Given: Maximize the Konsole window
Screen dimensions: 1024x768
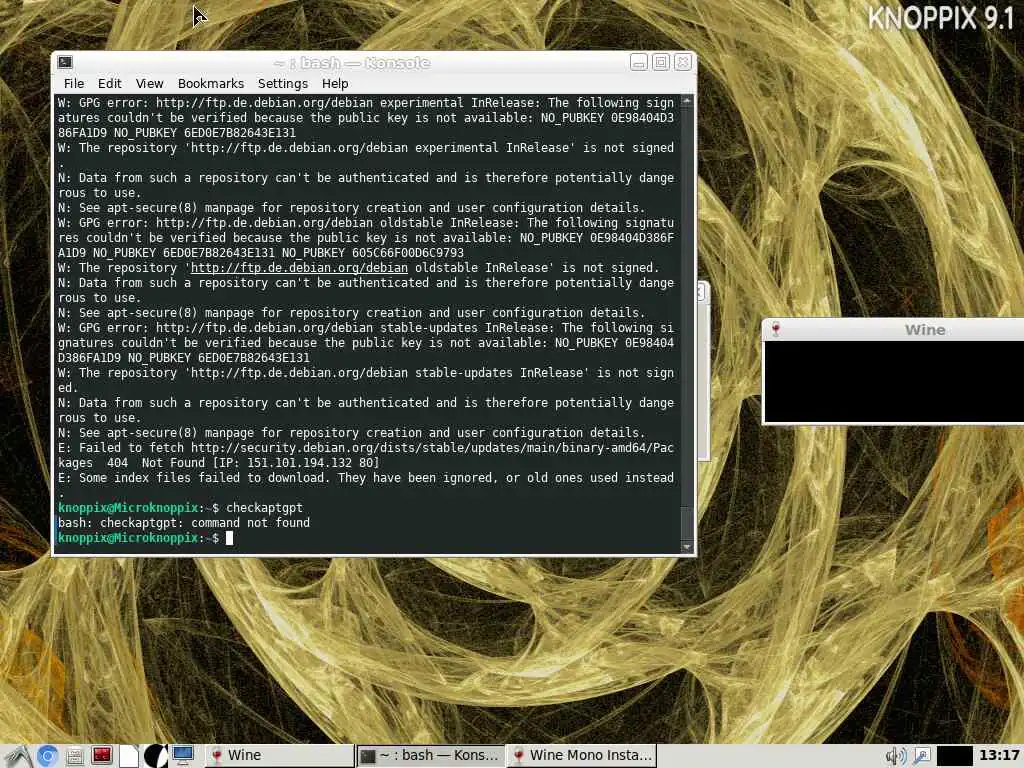Looking at the screenshot, I should [661, 63].
